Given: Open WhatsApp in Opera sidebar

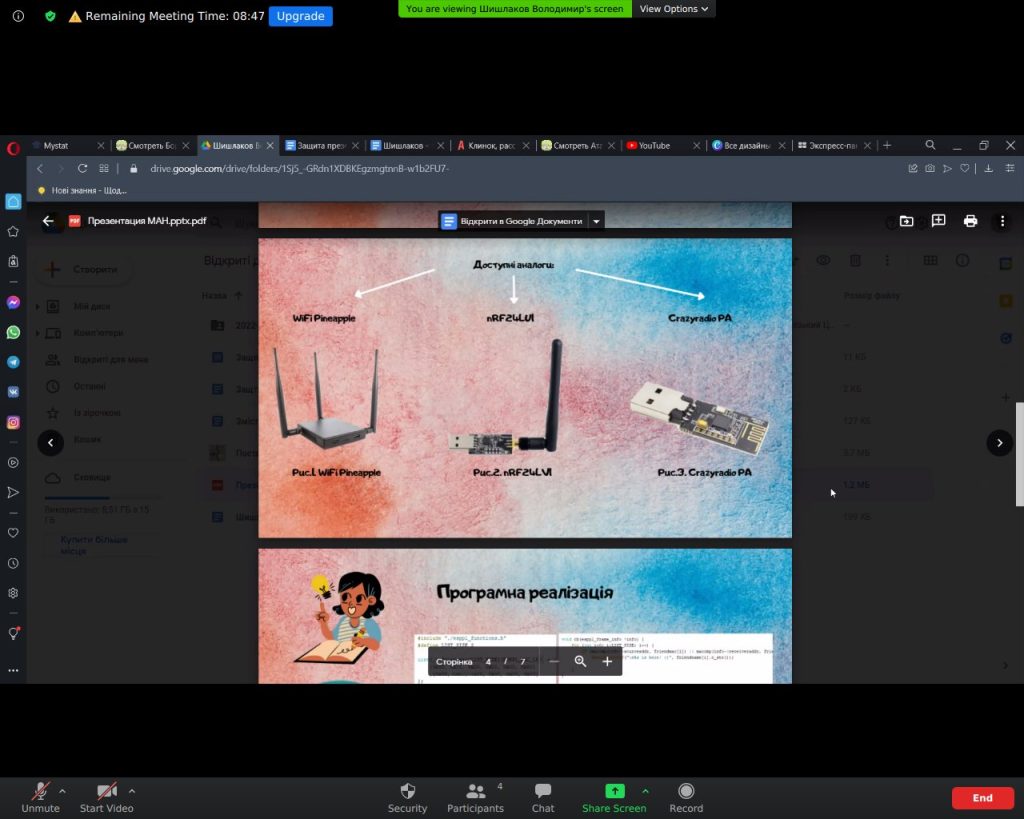Looking at the screenshot, I should 13,332.
